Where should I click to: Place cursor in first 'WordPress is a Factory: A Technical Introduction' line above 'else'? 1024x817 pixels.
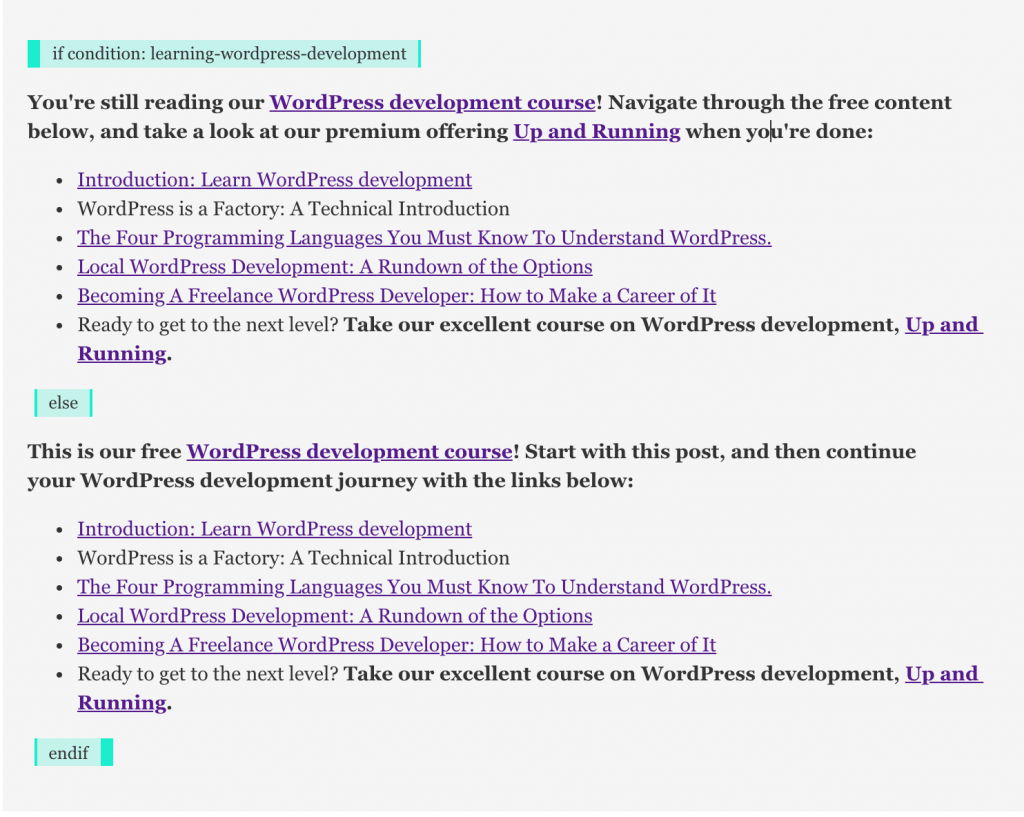point(293,209)
